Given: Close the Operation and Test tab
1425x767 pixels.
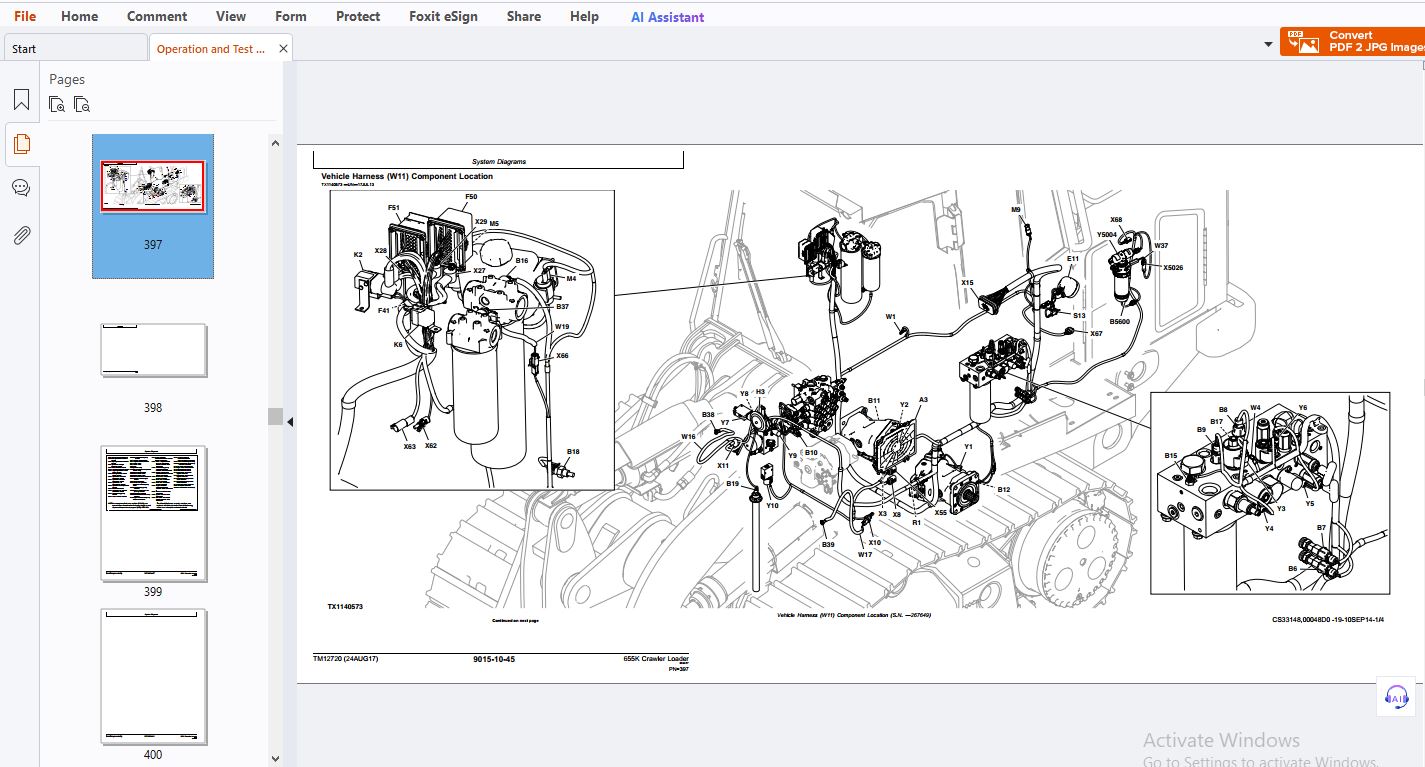Looking at the screenshot, I should [x=283, y=48].
